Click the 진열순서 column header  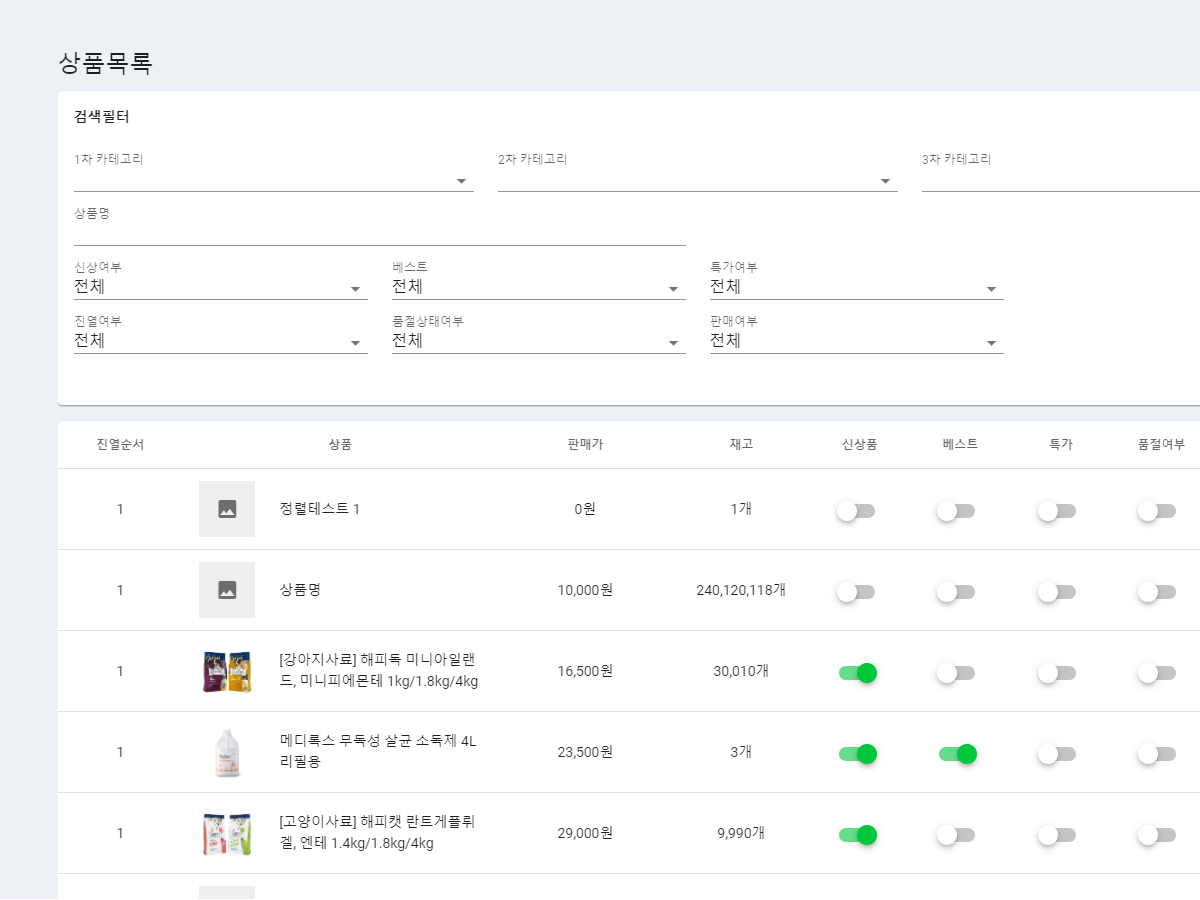point(120,444)
